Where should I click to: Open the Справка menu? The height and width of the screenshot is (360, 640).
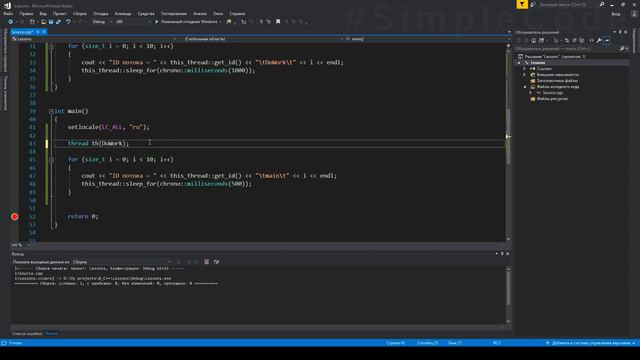(237, 13)
